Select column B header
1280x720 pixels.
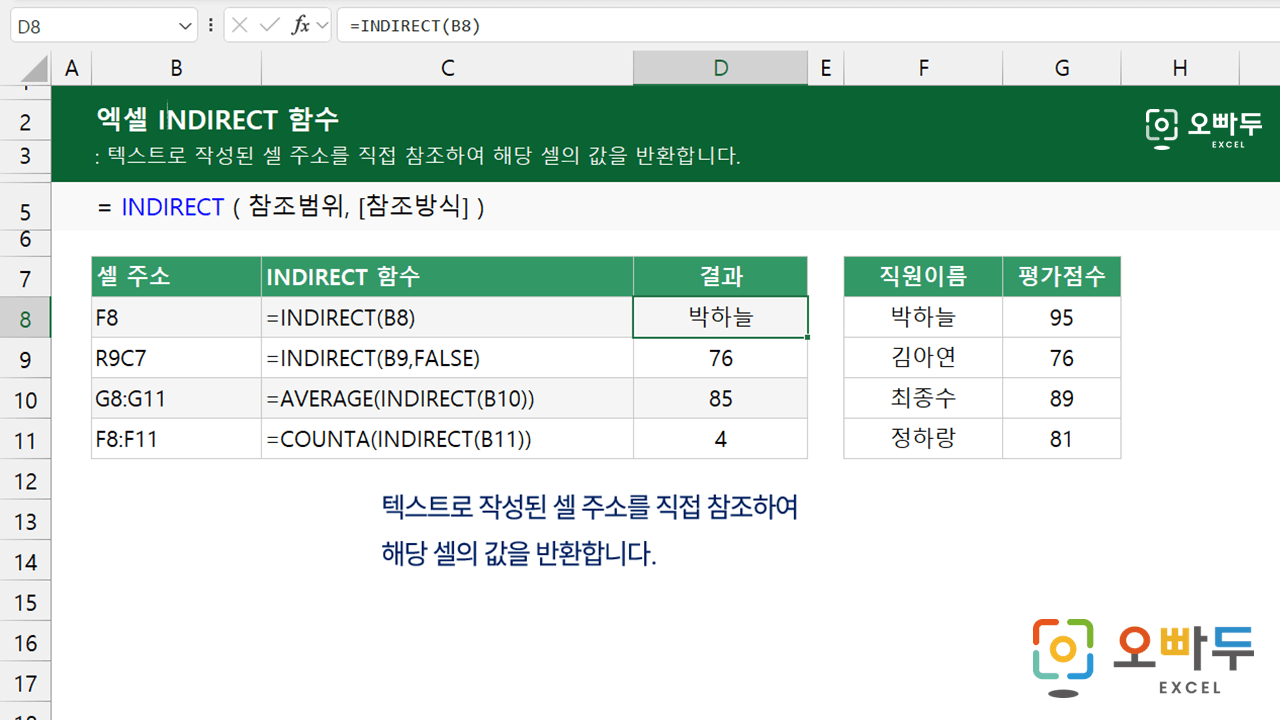(x=176, y=68)
